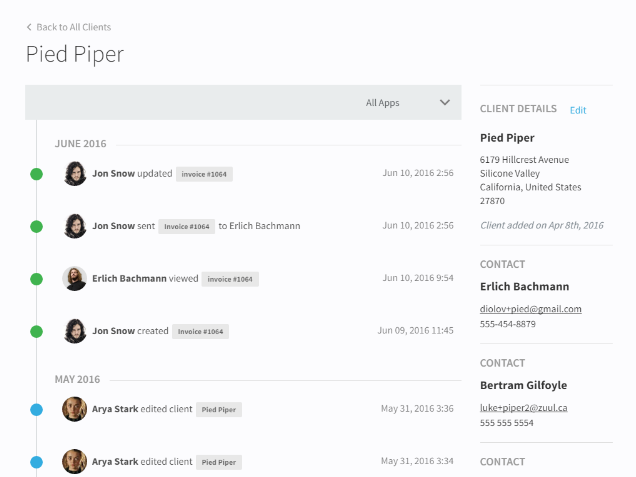
Task: Click the name Erlich Bachmann in viewed row
Action: pos(129,279)
